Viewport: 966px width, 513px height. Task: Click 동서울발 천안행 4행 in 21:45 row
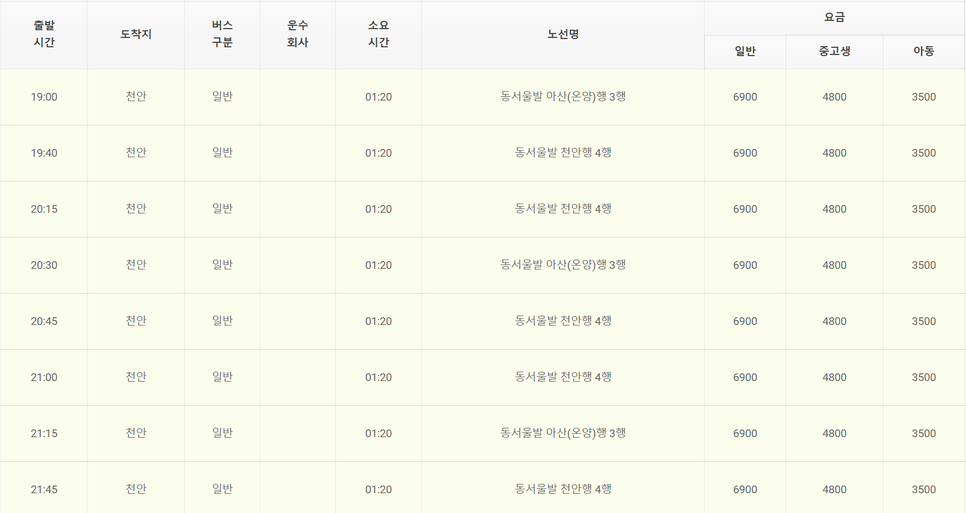click(563, 489)
